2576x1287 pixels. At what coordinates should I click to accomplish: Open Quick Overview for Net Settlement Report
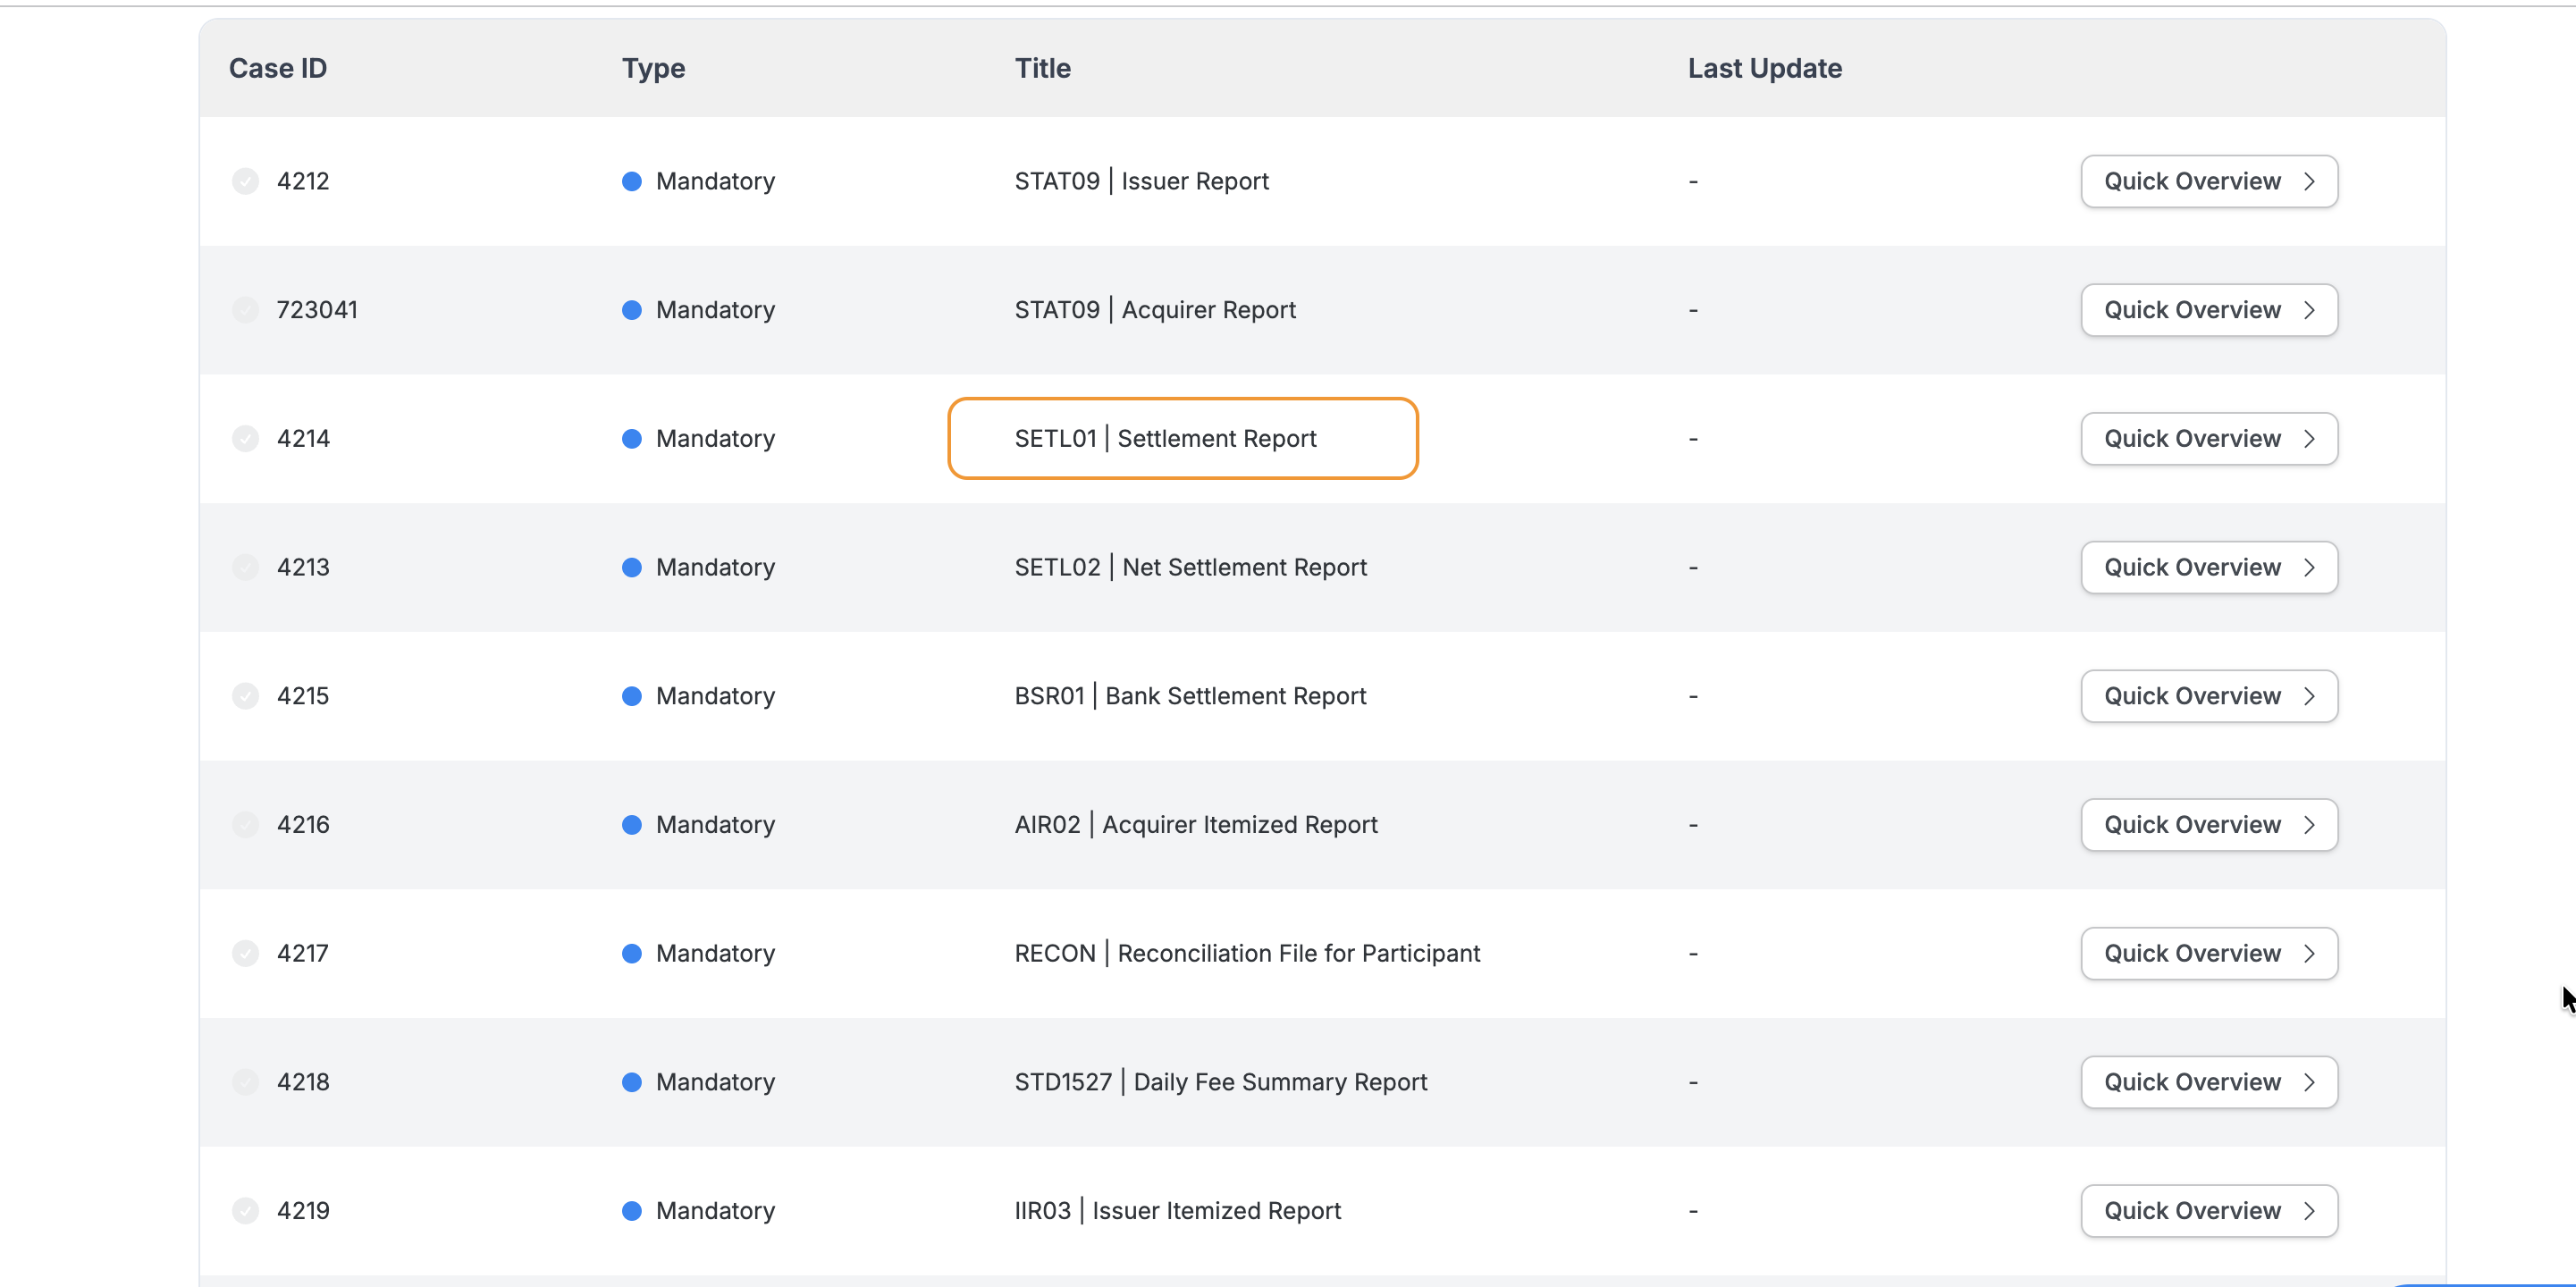coord(2207,567)
